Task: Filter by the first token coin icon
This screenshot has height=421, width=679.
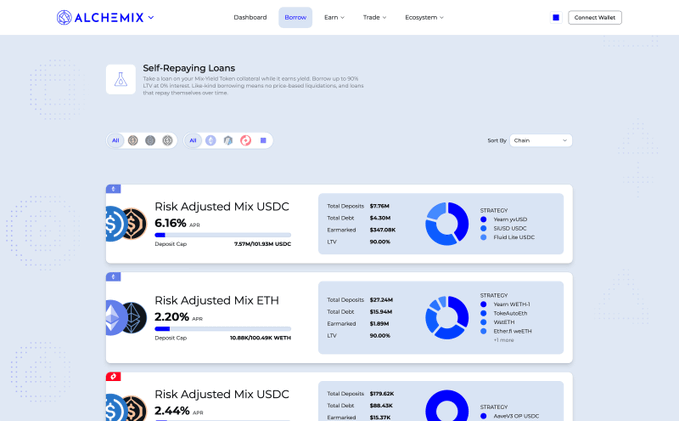Action: tap(133, 140)
